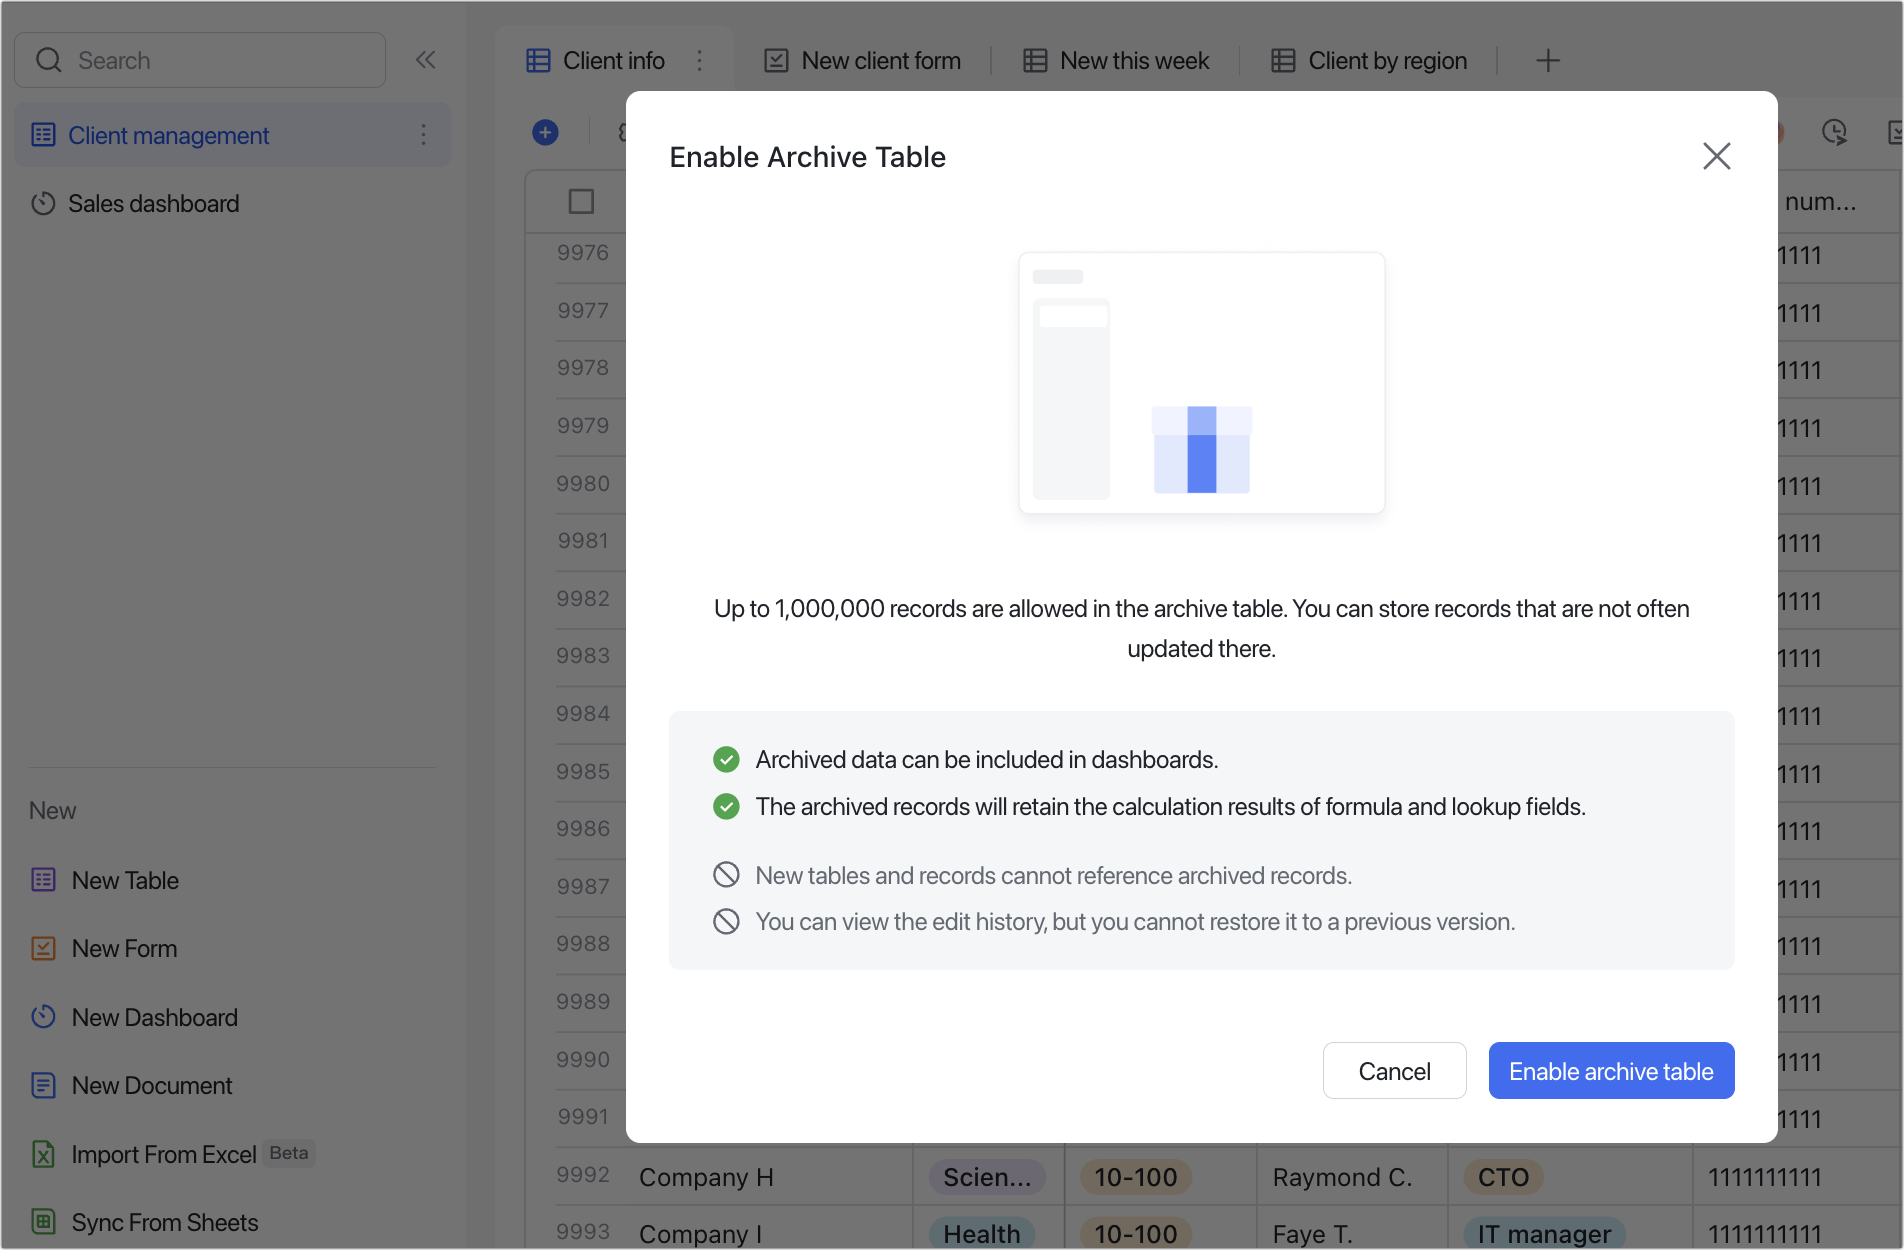Open the Client by region tab
Viewport: 1904px width, 1250px height.
coord(1369,61)
